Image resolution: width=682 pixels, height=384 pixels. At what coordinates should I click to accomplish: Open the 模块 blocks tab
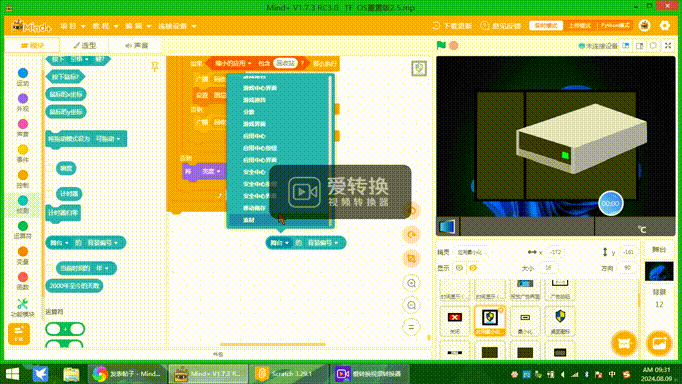[x=33, y=45]
